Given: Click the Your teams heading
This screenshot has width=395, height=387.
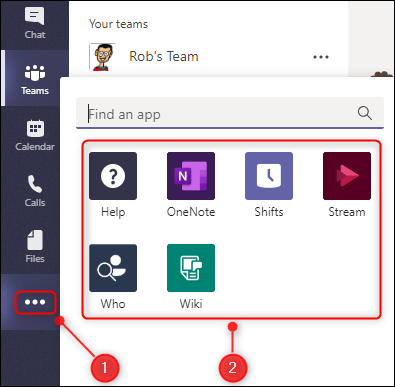Looking at the screenshot, I should click(118, 24).
